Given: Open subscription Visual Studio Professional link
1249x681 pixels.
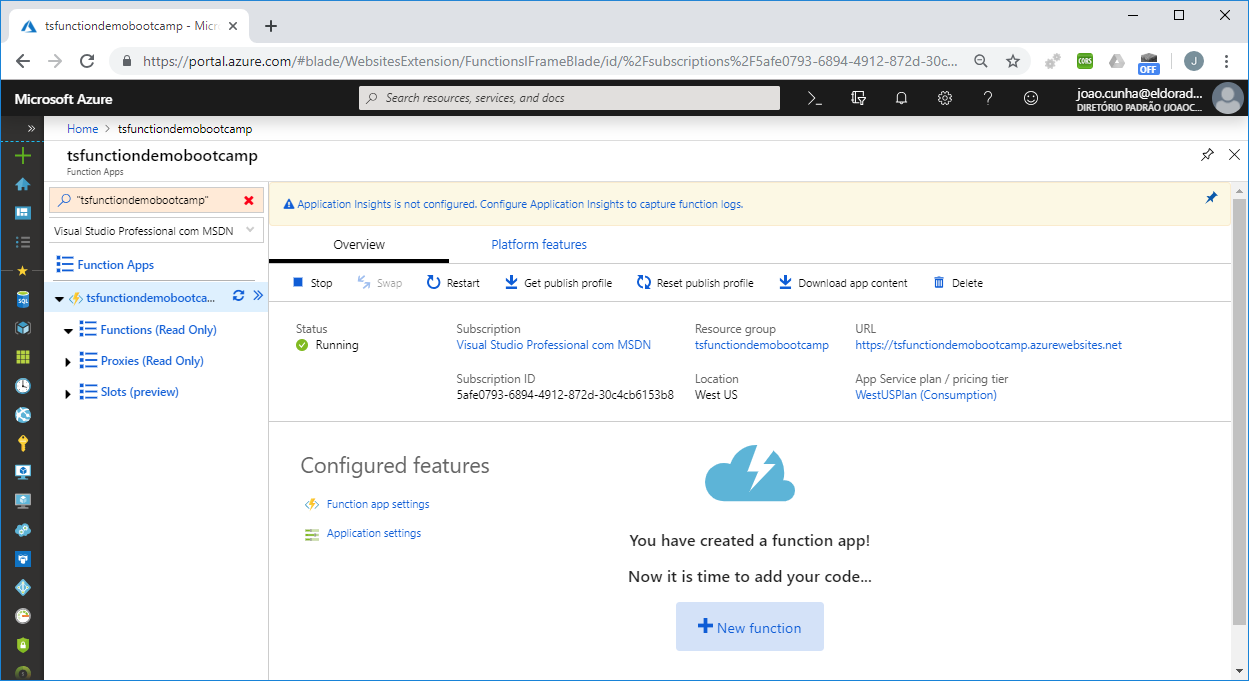Looking at the screenshot, I should click(x=553, y=345).
